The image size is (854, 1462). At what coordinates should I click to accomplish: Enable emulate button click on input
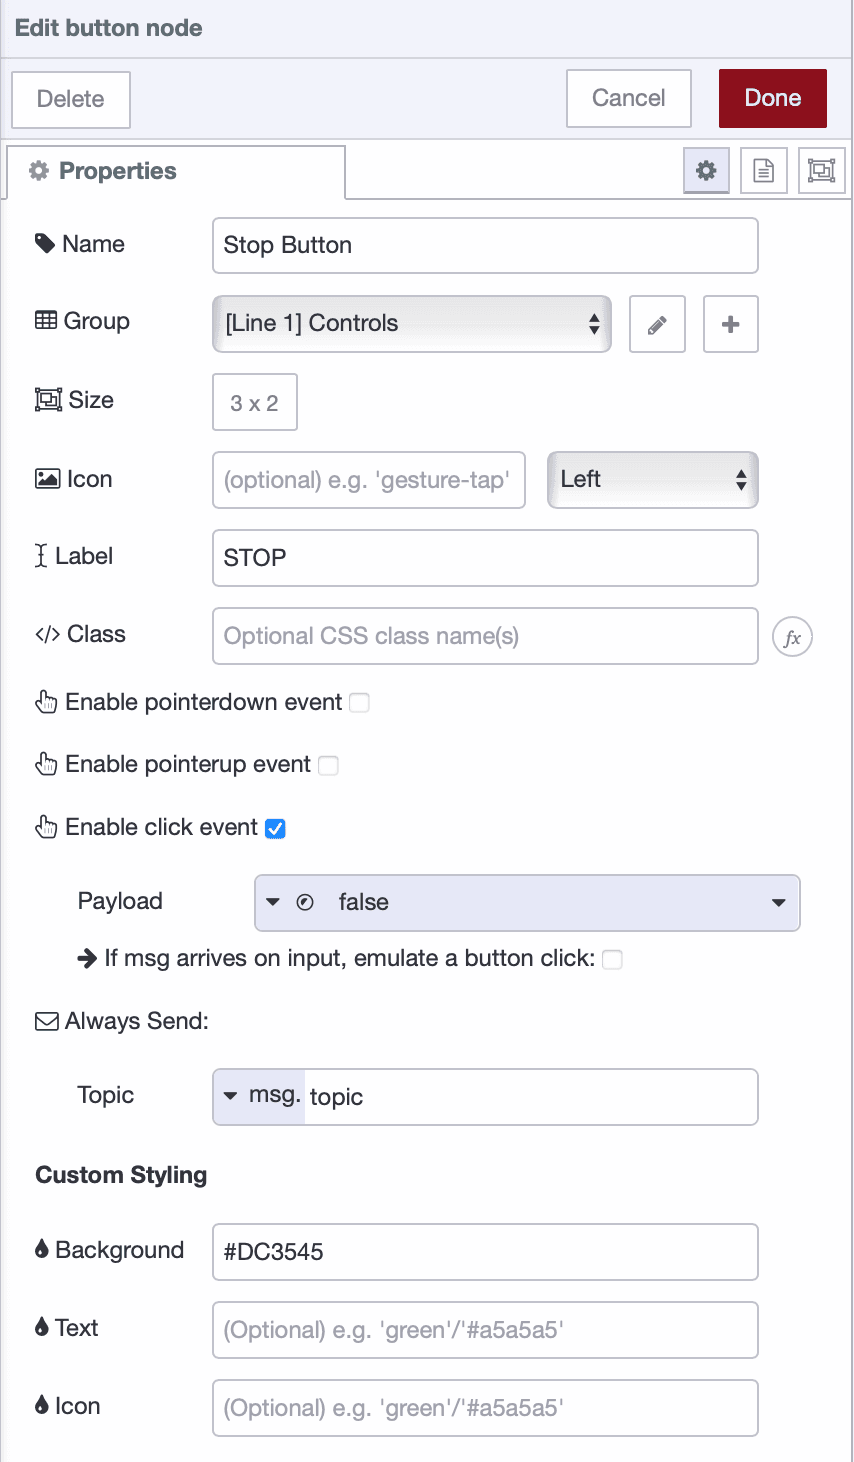click(x=612, y=959)
